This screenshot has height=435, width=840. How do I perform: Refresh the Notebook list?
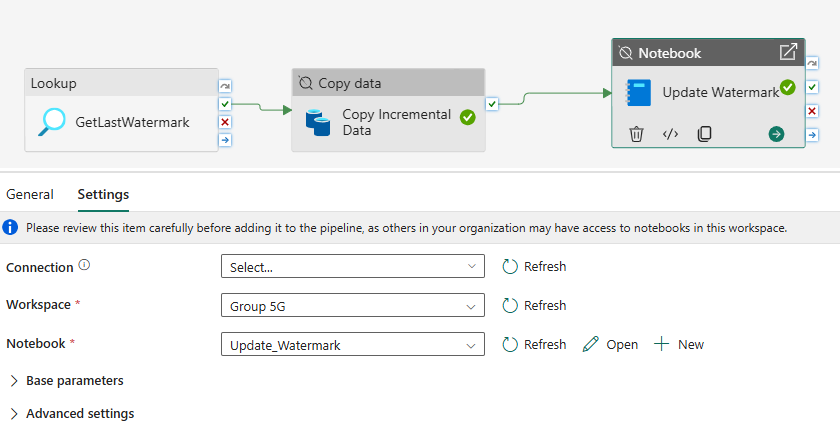click(534, 344)
